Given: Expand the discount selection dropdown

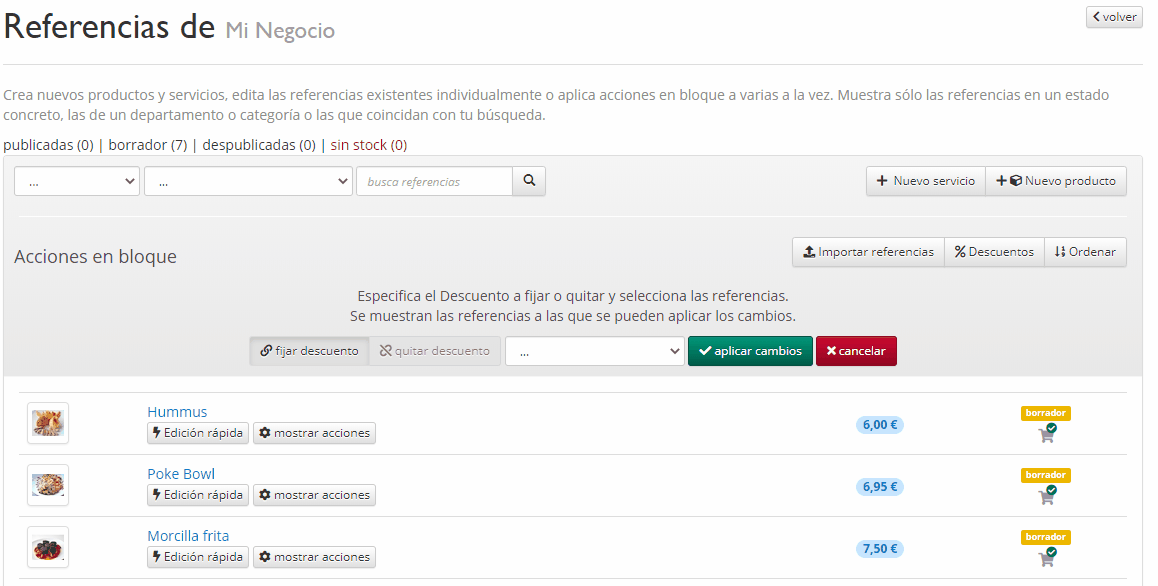Looking at the screenshot, I should 595,351.
